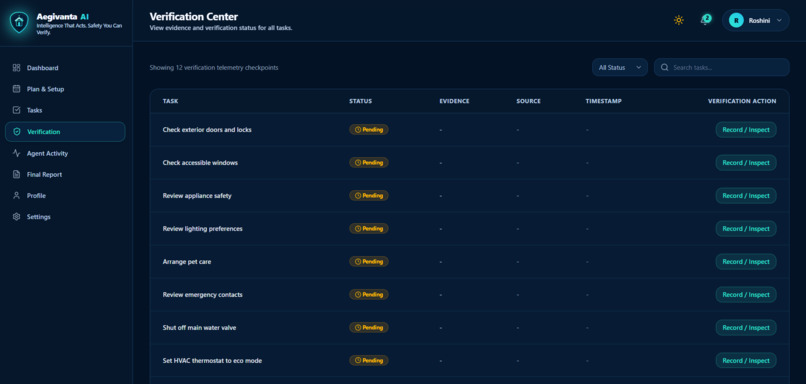Click the VERIFICATION ACTION column header
The image size is (806, 384).
[x=742, y=101]
